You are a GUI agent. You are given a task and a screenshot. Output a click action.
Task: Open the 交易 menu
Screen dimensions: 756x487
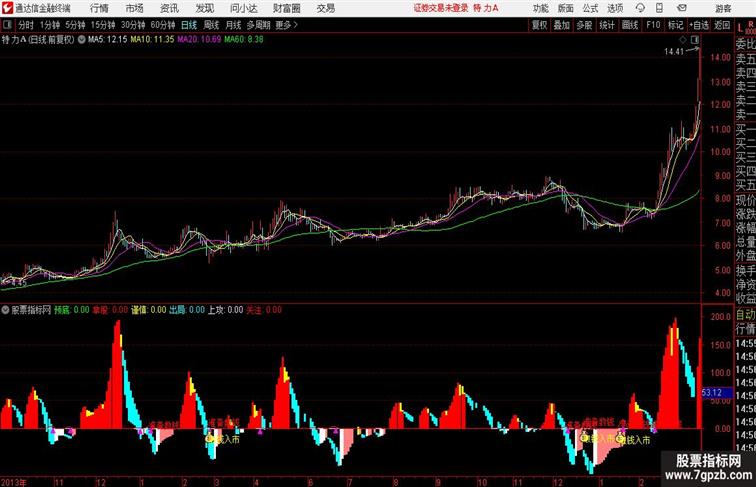pos(325,8)
